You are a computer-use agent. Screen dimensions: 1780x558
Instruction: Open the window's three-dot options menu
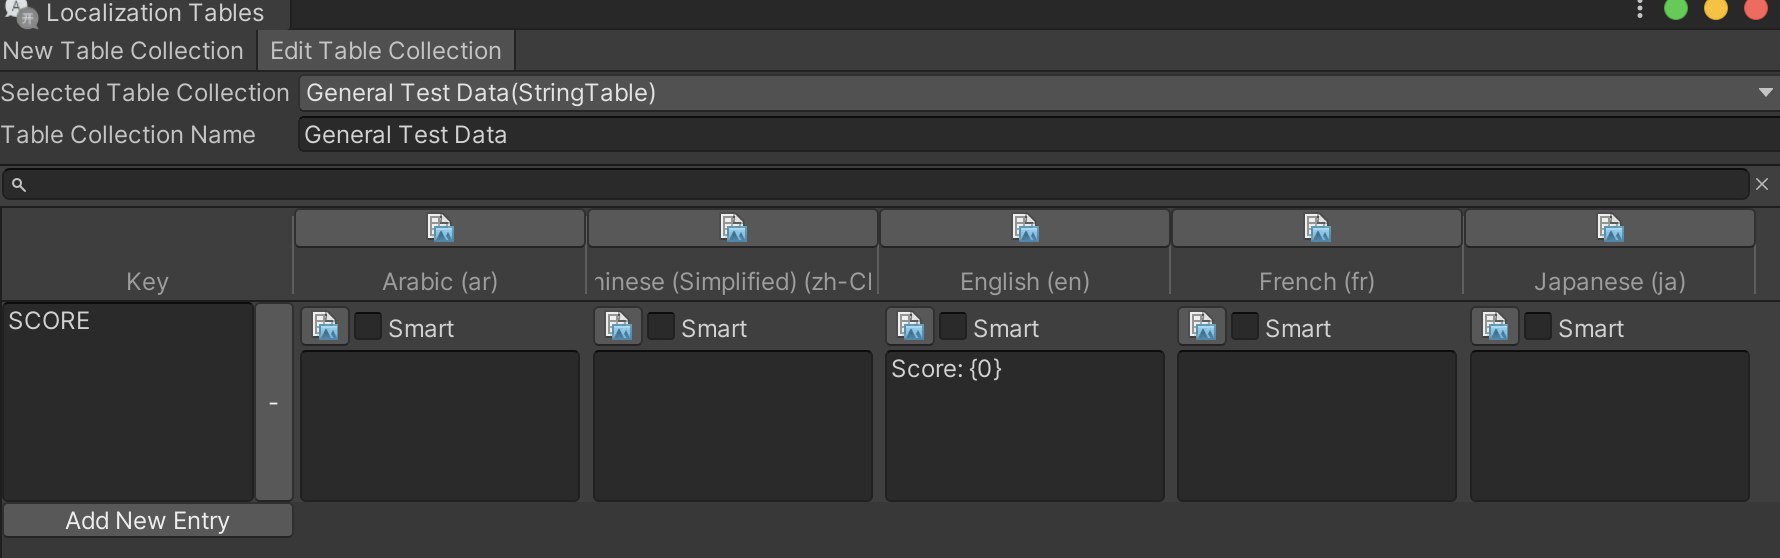(x=1639, y=10)
